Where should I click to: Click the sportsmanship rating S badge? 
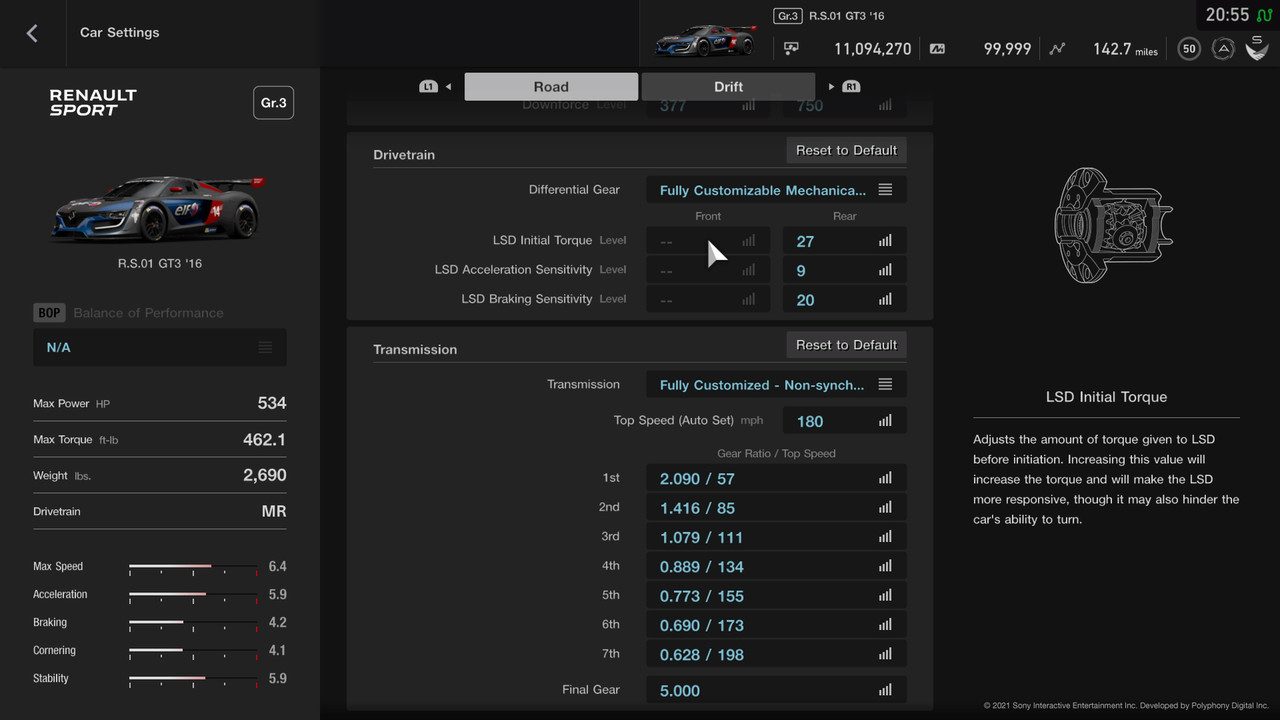tap(1257, 47)
